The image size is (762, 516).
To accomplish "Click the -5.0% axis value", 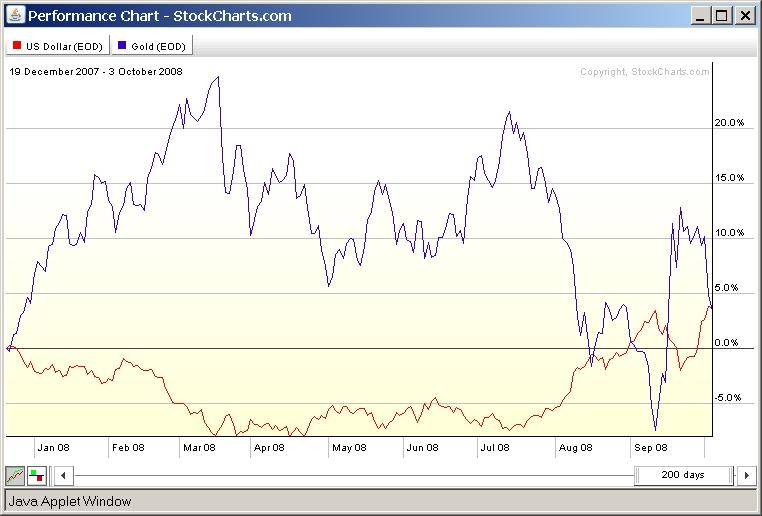I will [x=727, y=397].
